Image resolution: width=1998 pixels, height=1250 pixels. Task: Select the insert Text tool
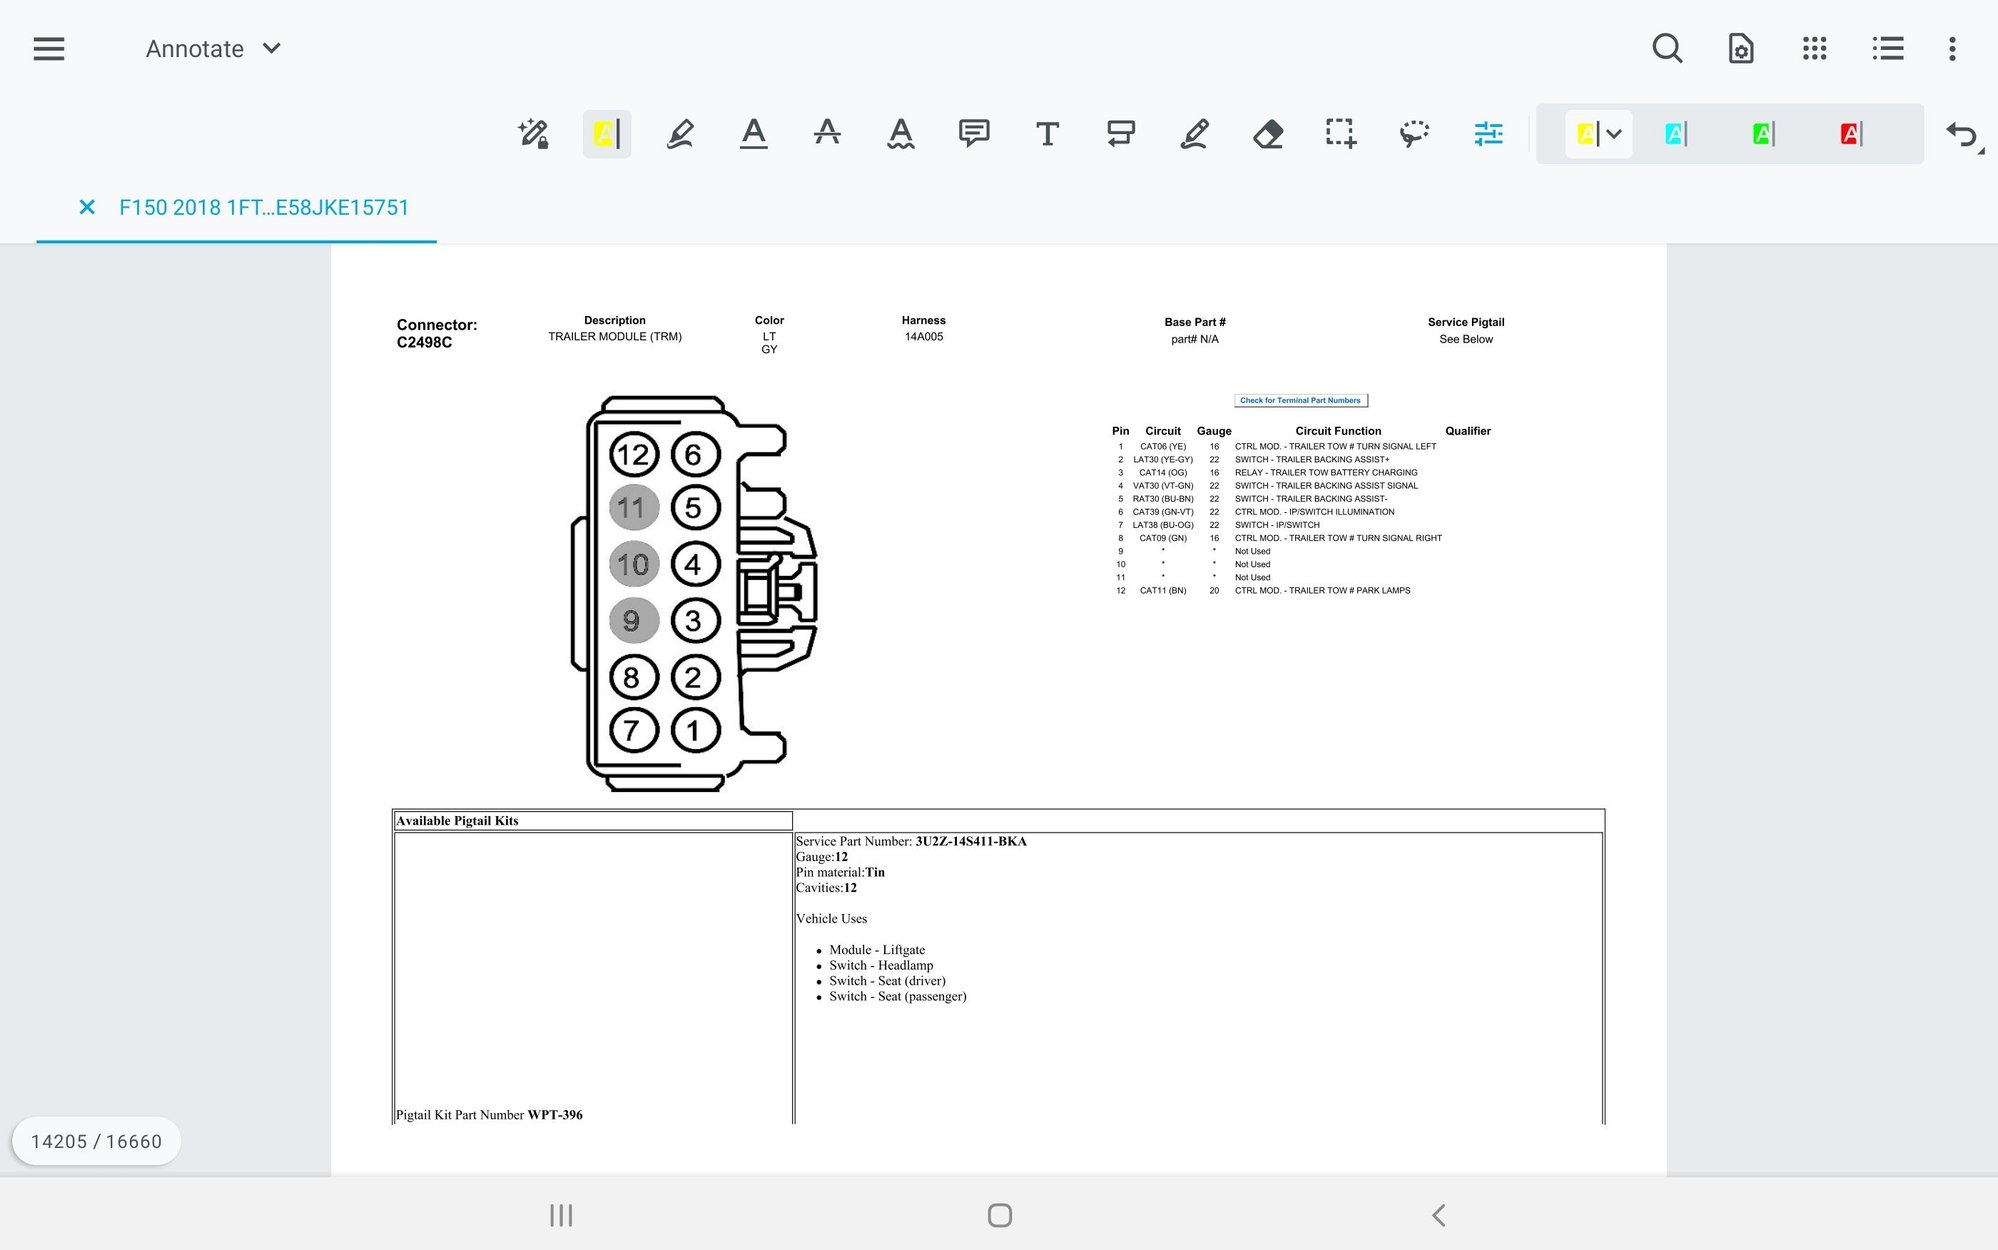point(1047,133)
